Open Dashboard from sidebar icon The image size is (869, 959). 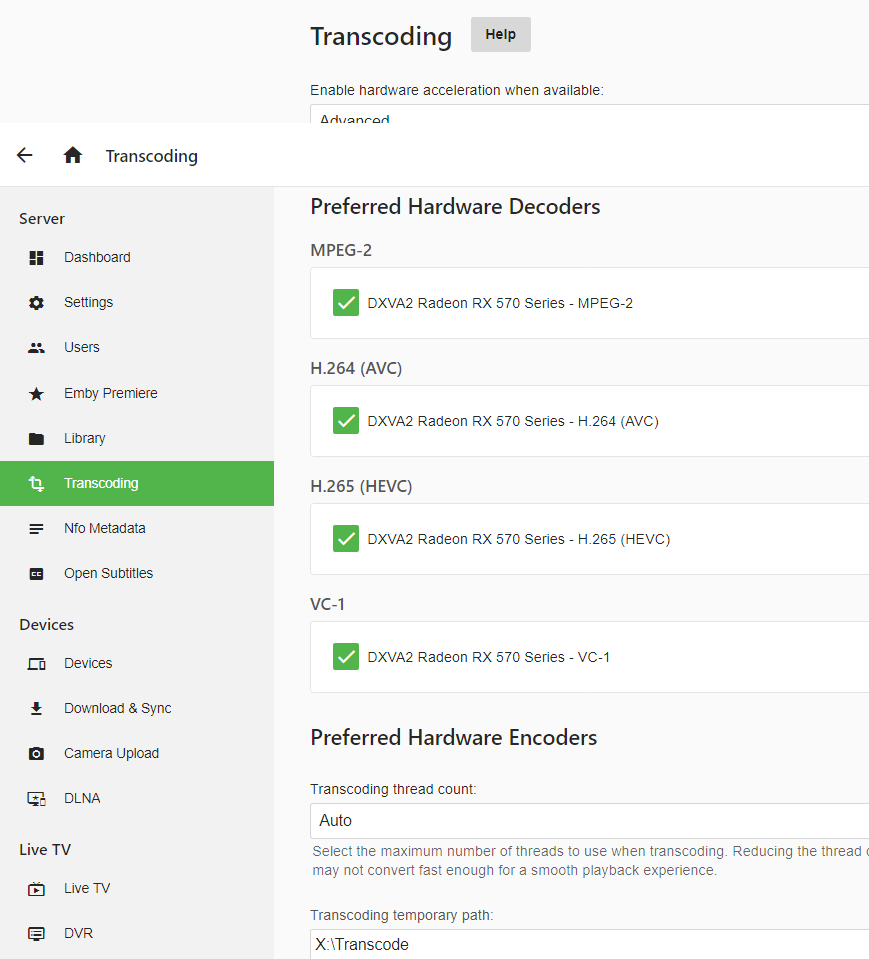[37, 258]
